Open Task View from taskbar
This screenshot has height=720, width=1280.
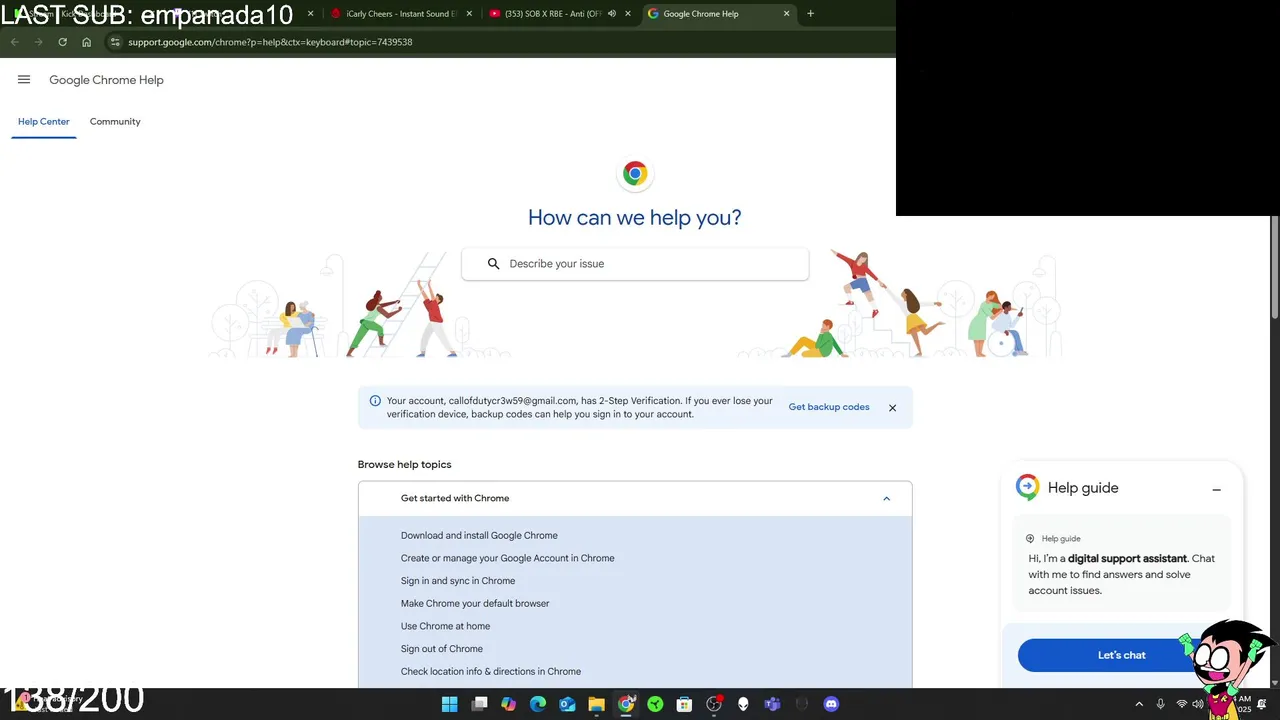pos(479,704)
